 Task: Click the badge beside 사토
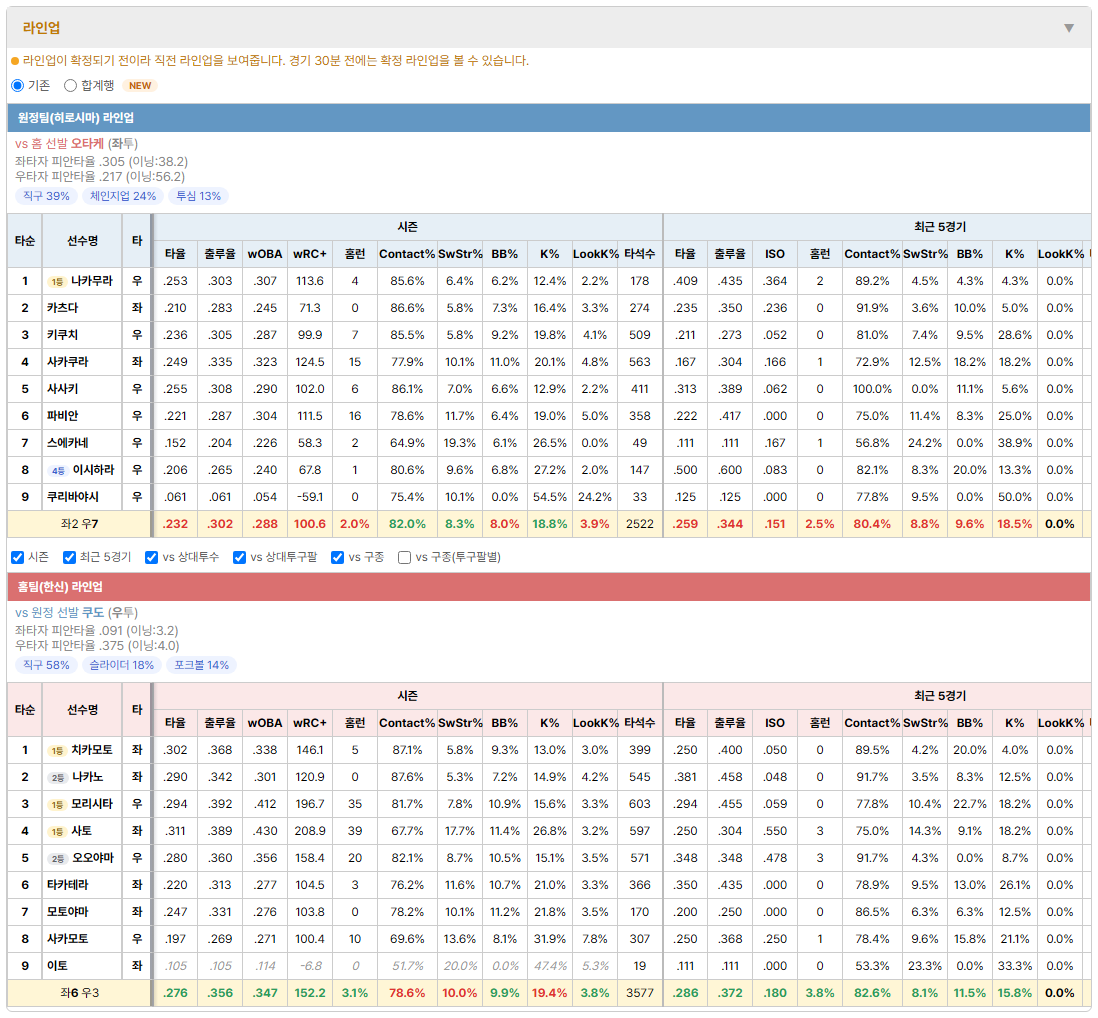[57, 832]
